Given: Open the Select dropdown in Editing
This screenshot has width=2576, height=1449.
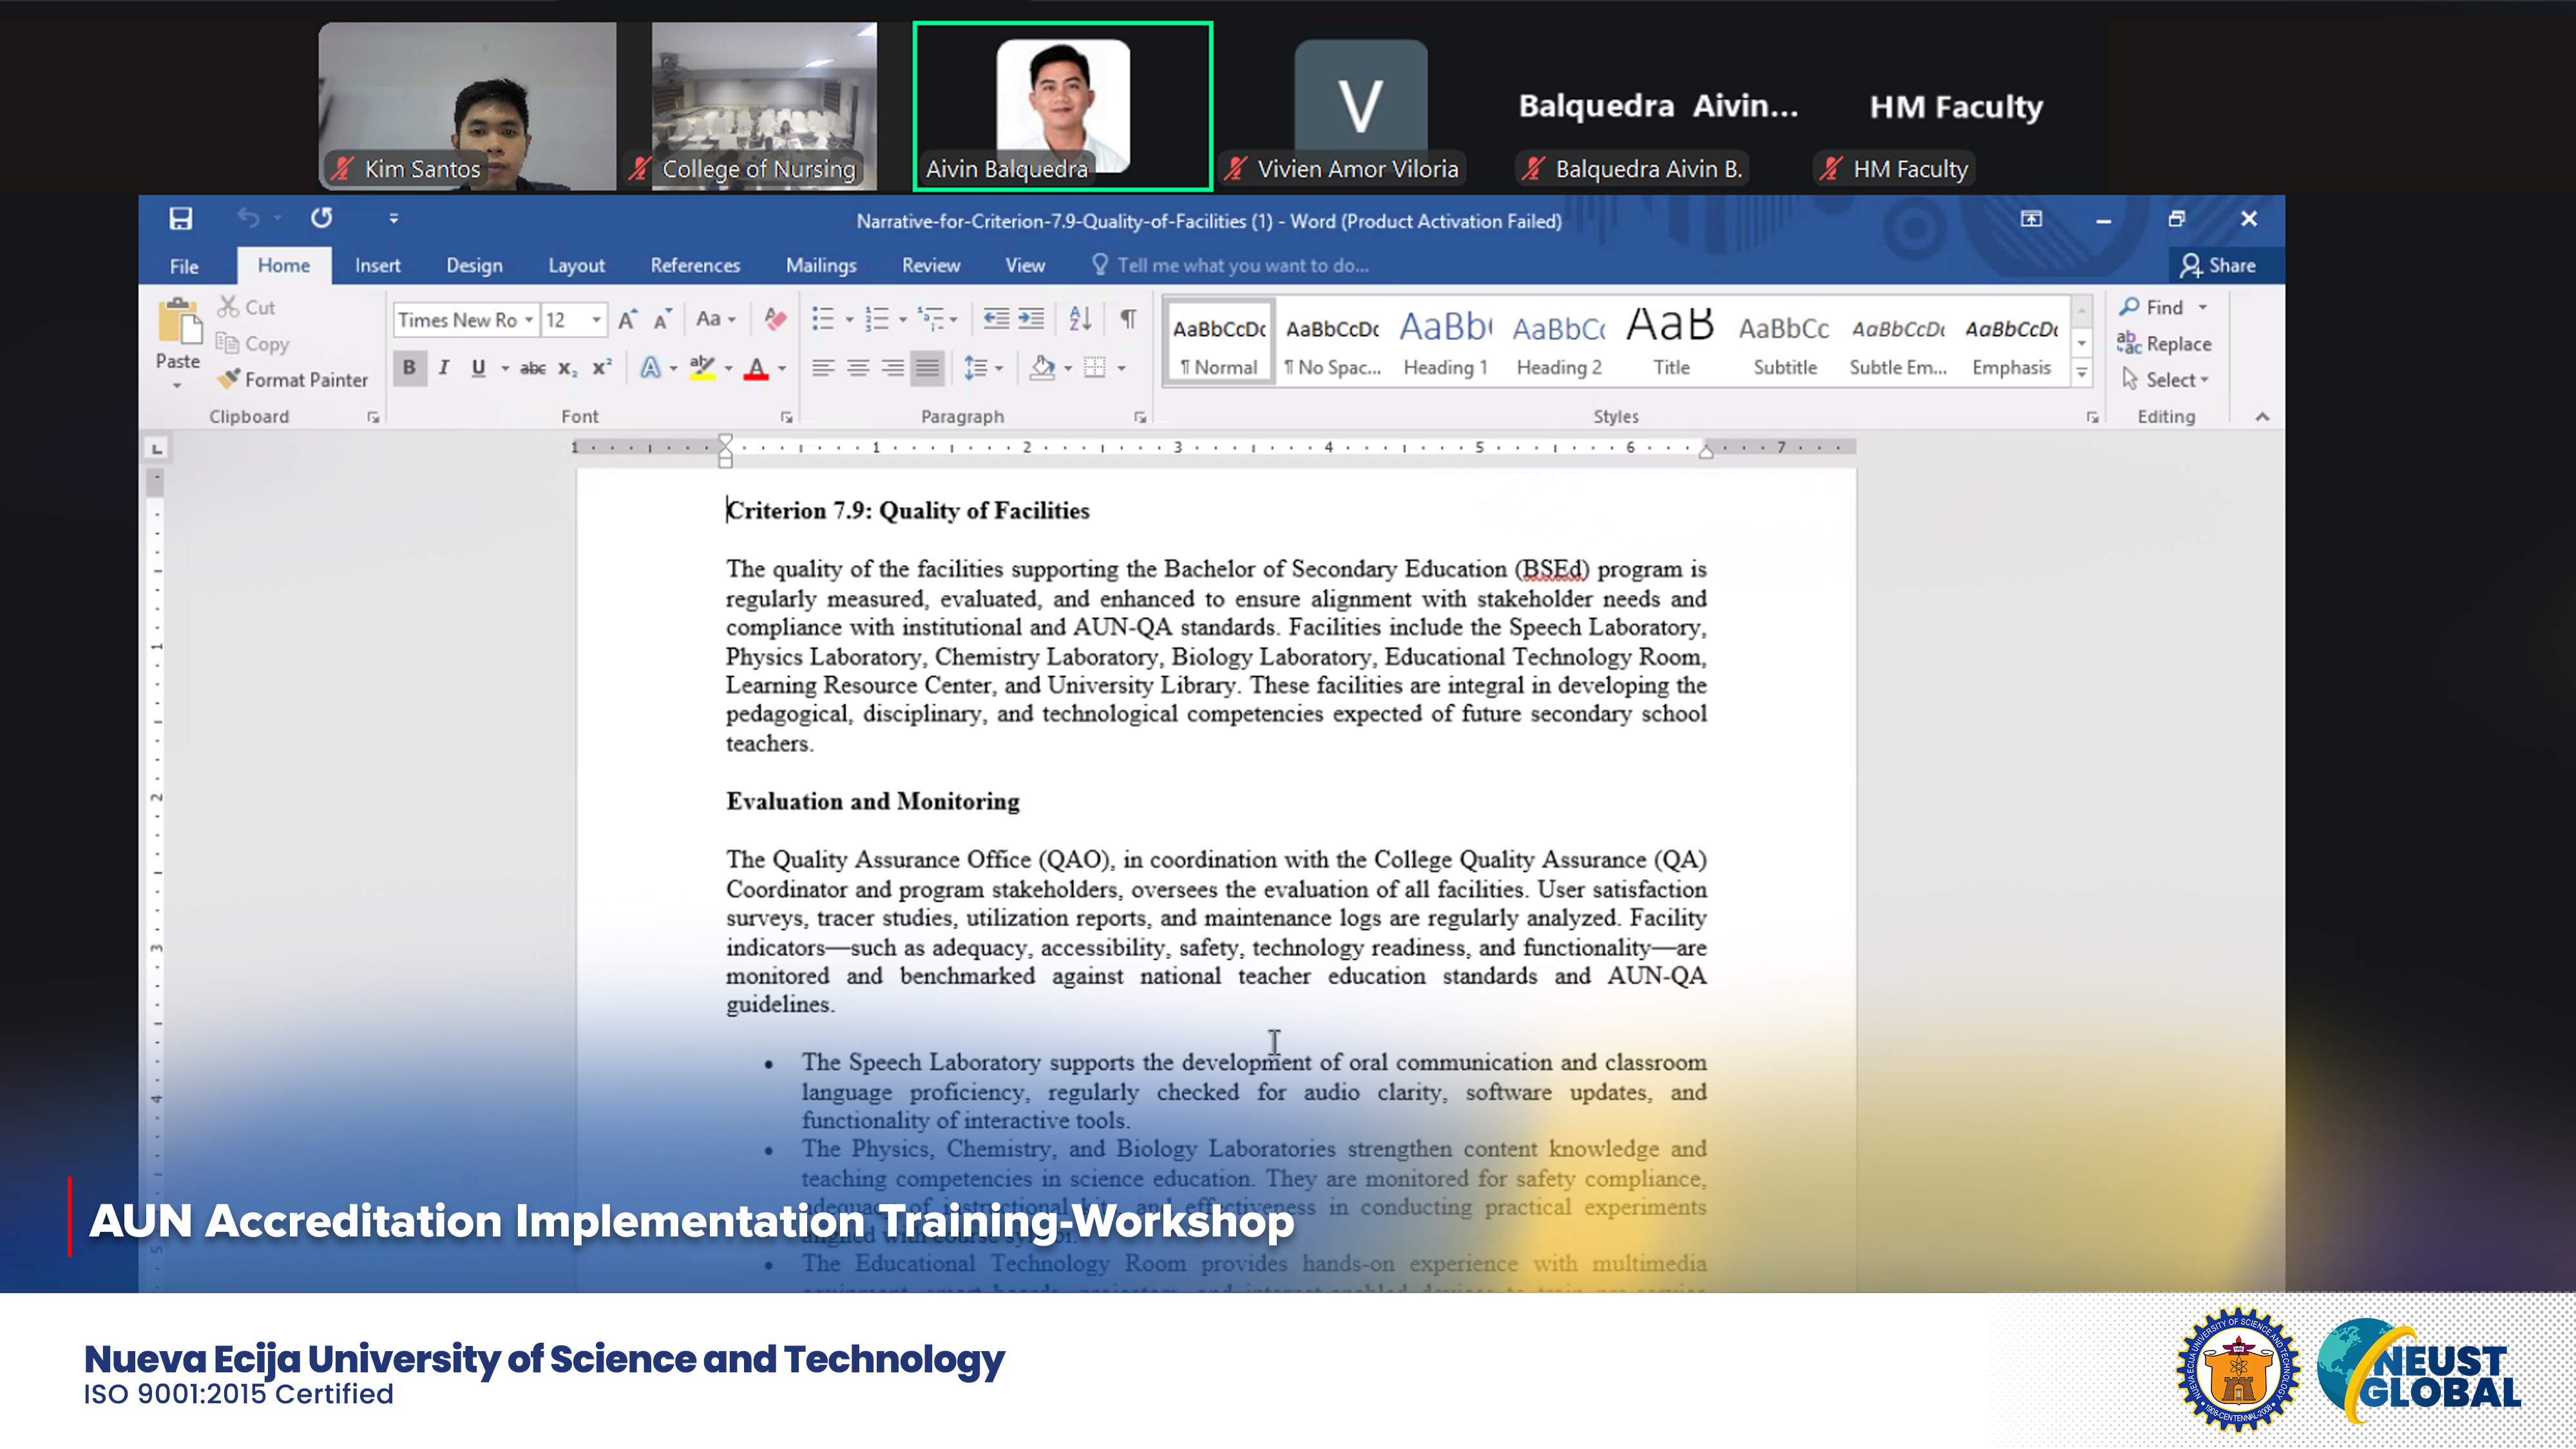Looking at the screenshot, I should [2165, 379].
